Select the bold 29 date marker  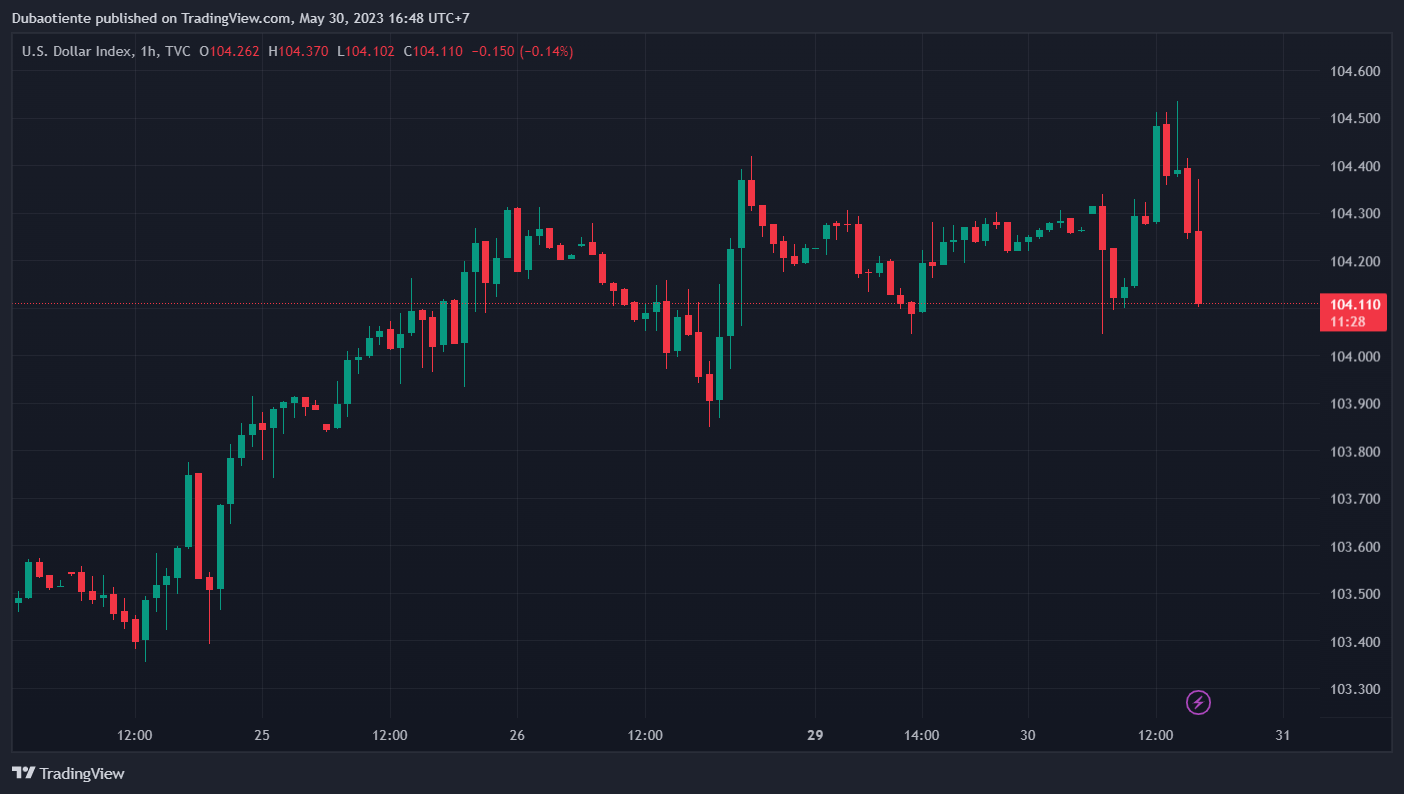pos(815,735)
